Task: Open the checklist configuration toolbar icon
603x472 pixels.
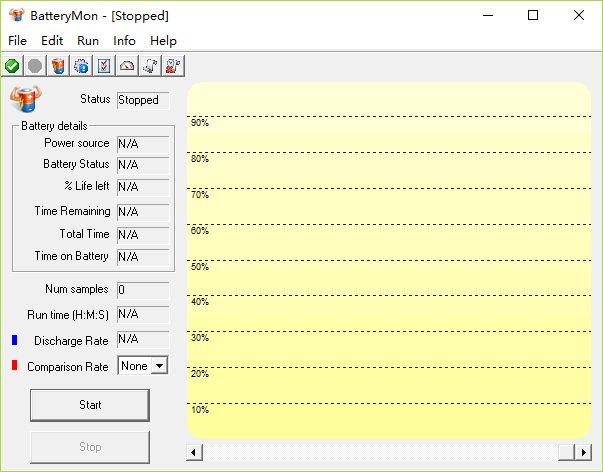Action: pos(104,66)
